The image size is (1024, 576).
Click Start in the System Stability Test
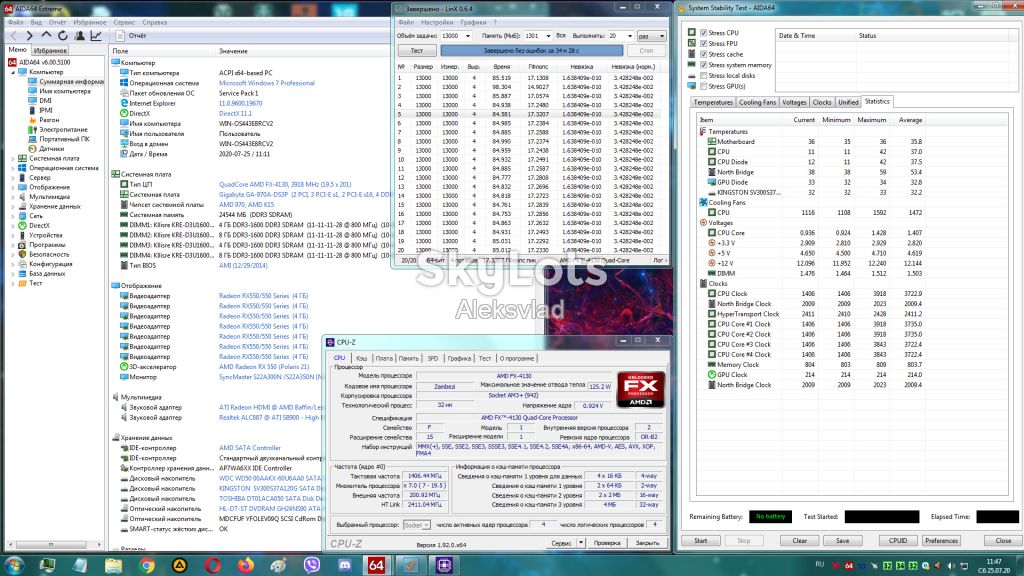(x=701, y=541)
